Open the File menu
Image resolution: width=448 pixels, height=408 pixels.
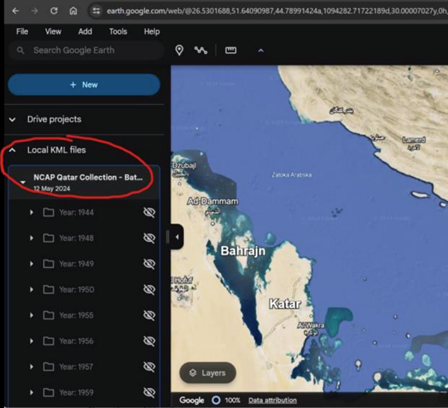click(x=22, y=32)
